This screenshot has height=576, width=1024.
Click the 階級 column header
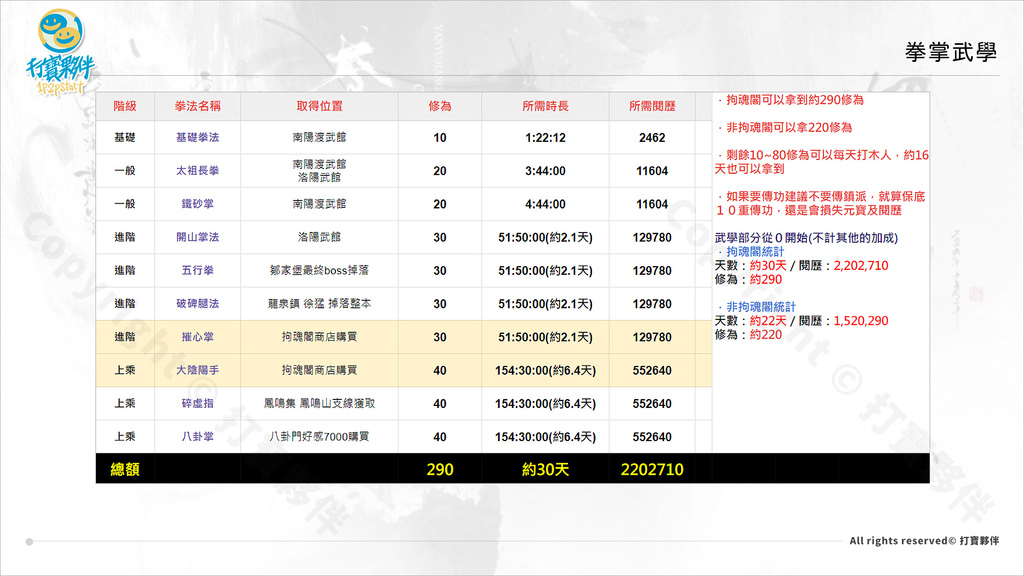pyautogui.click(x=125, y=106)
